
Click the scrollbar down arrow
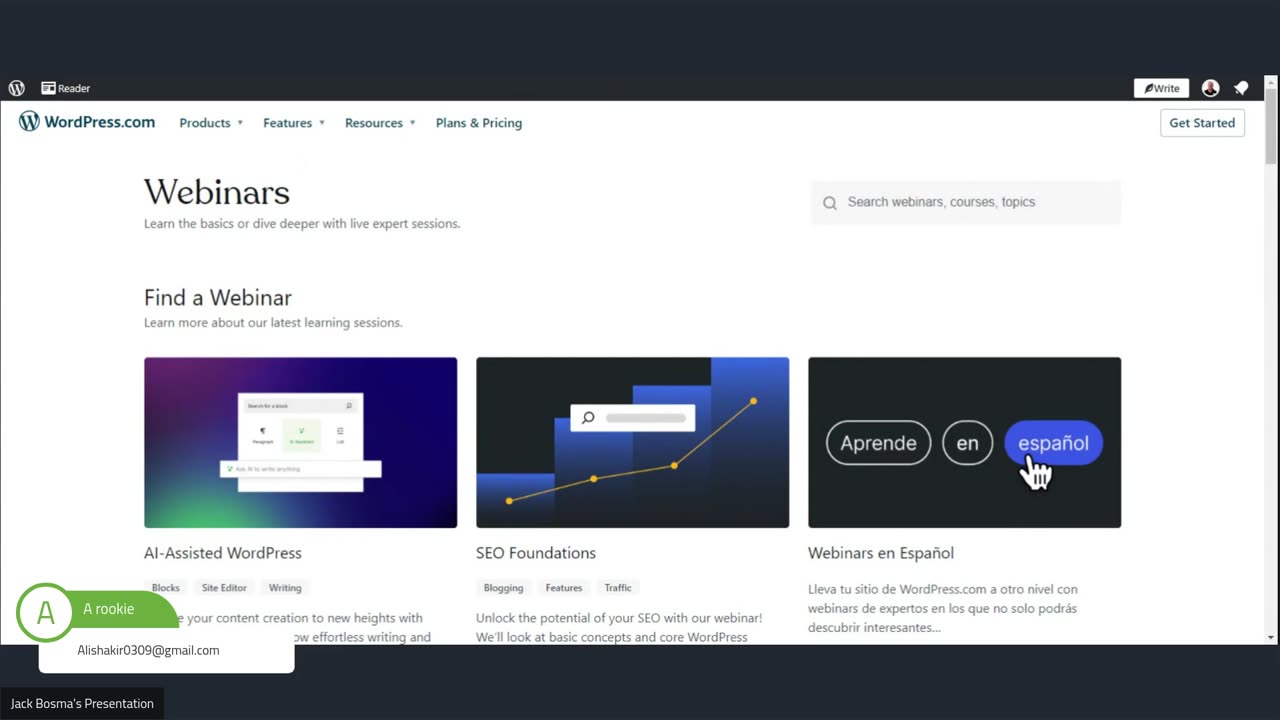[1271, 638]
